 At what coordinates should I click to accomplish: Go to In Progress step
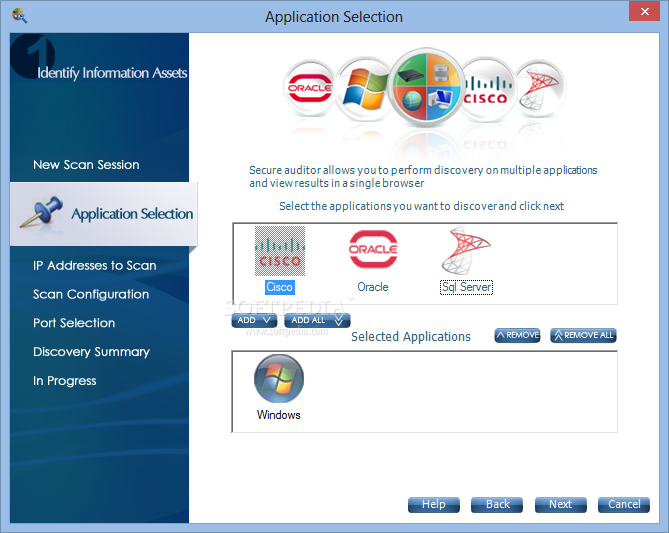click(64, 381)
